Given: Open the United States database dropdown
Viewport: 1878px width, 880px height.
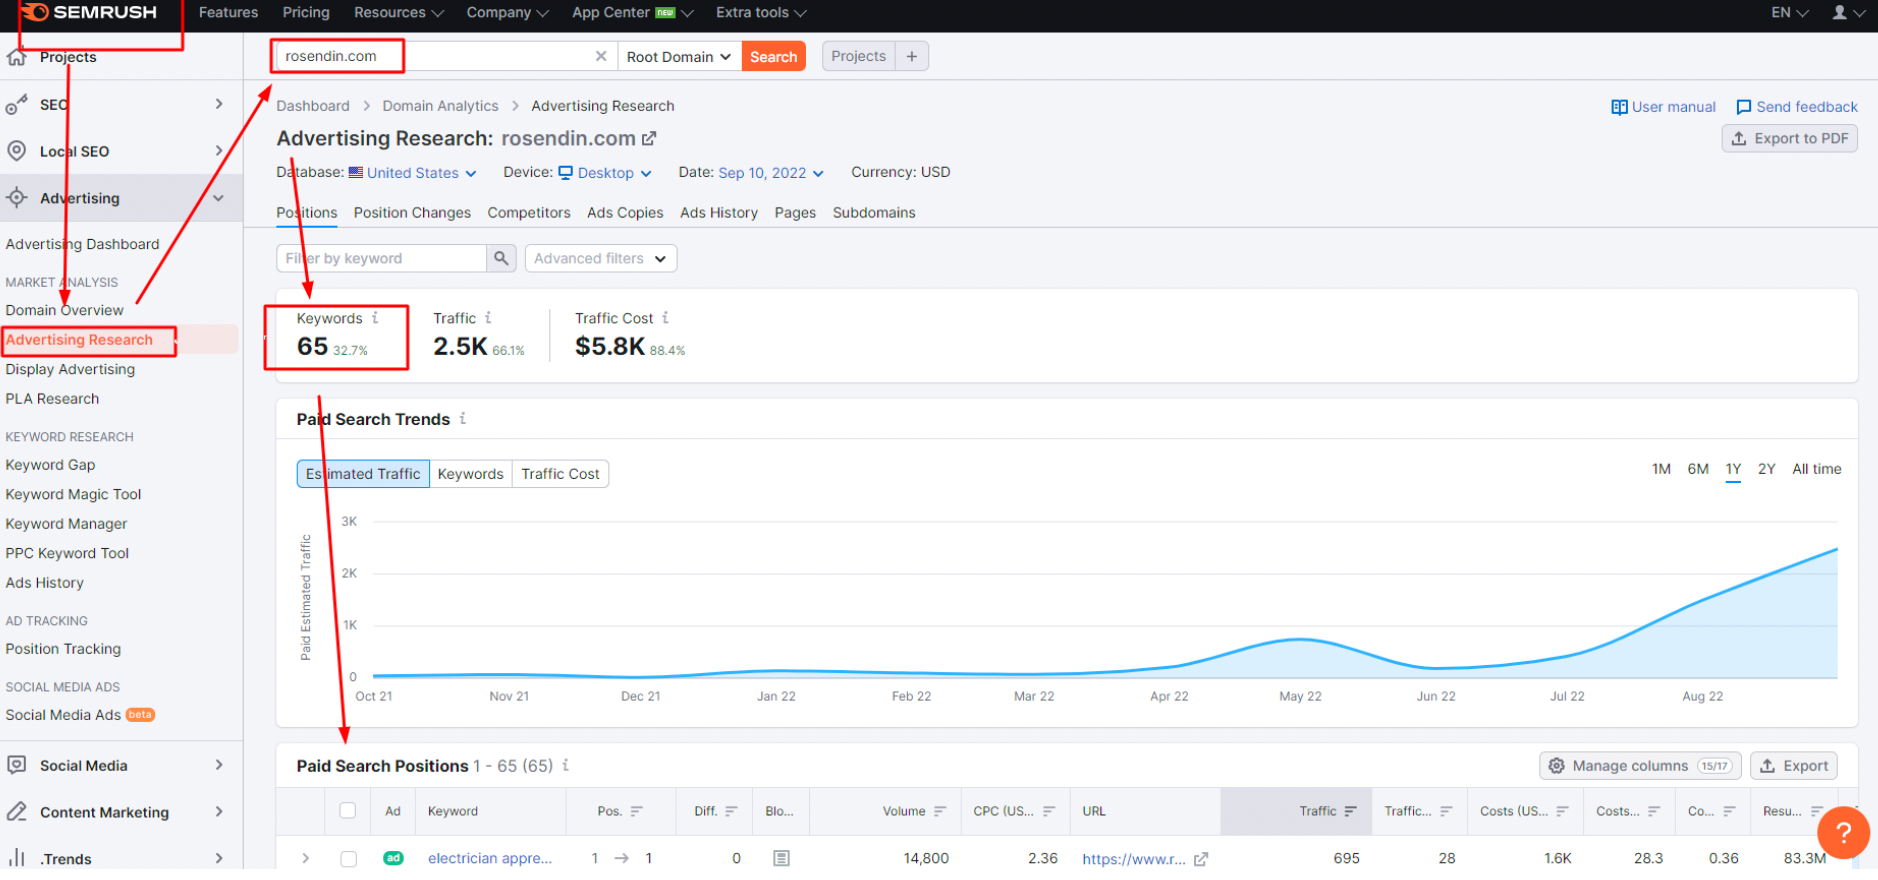Looking at the screenshot, I should coord(412,173).
